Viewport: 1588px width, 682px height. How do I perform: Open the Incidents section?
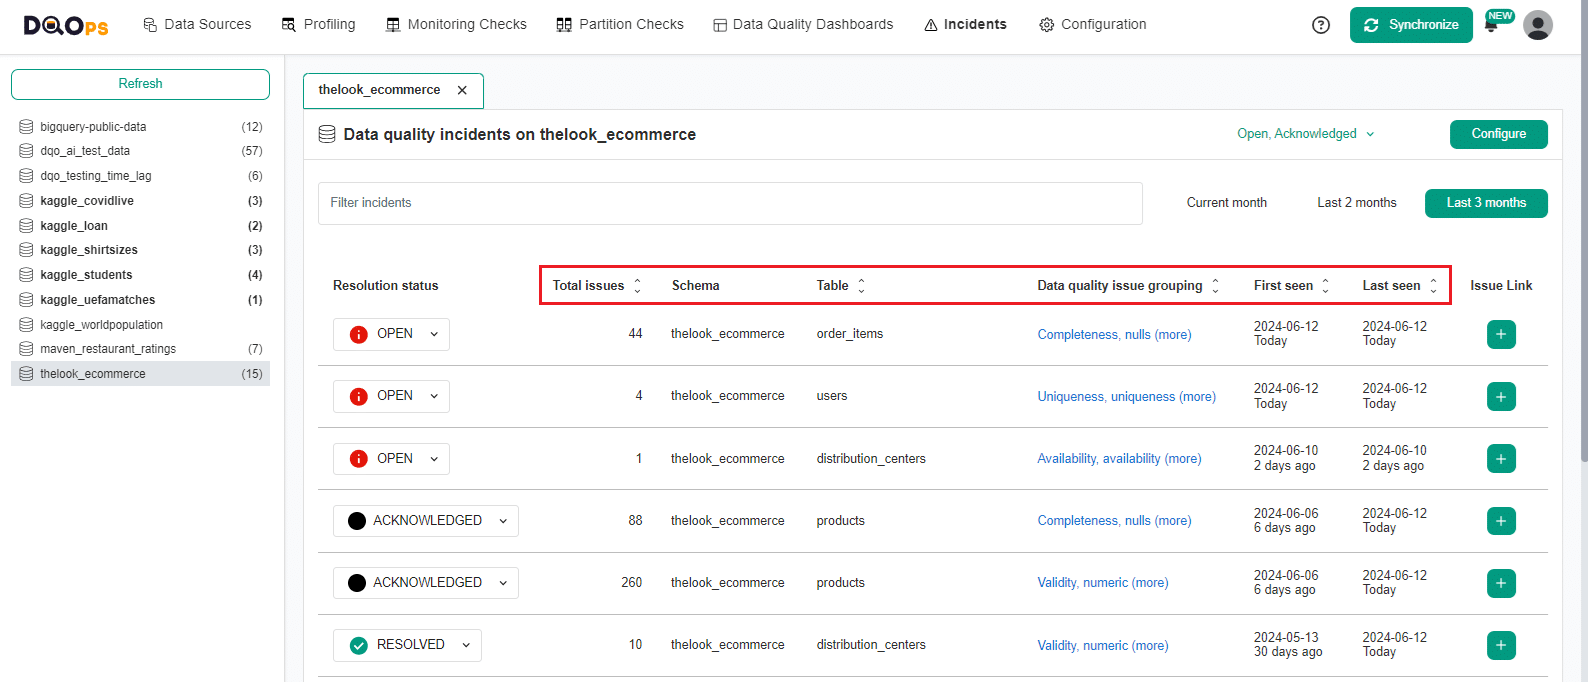coord(965,25)
